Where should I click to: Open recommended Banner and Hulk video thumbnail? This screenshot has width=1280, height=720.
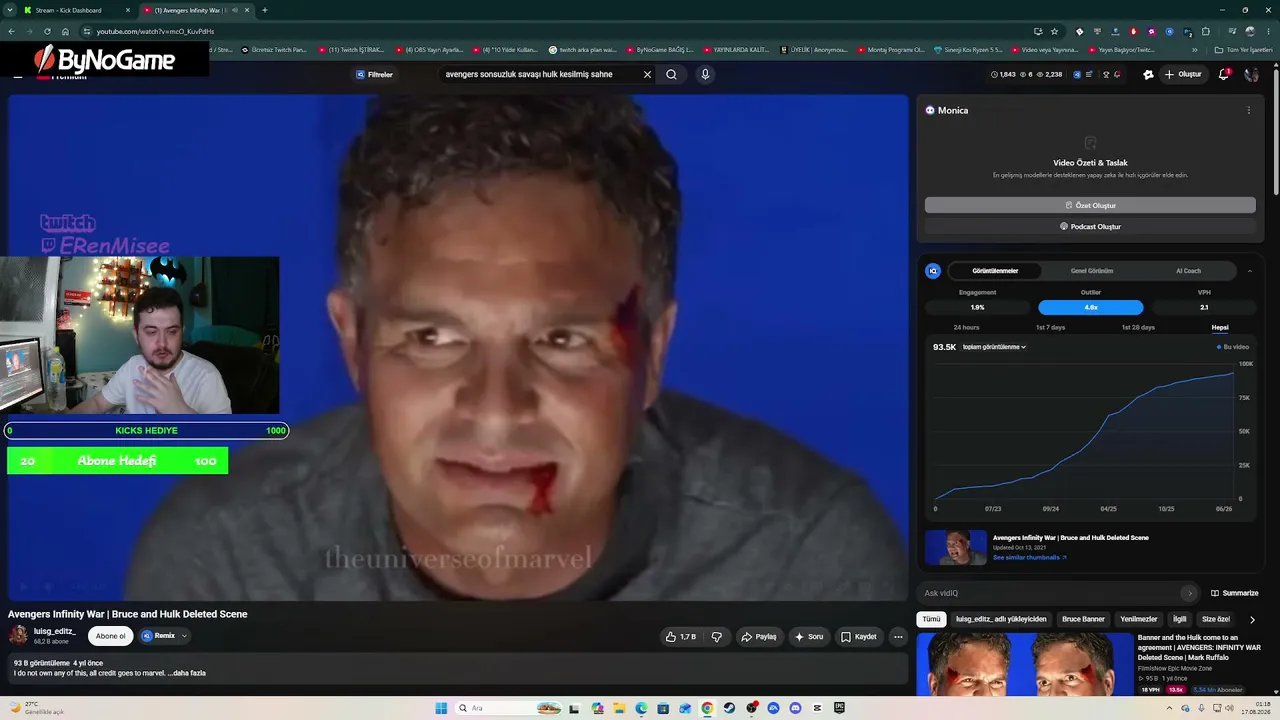[x=1024, y=664]
